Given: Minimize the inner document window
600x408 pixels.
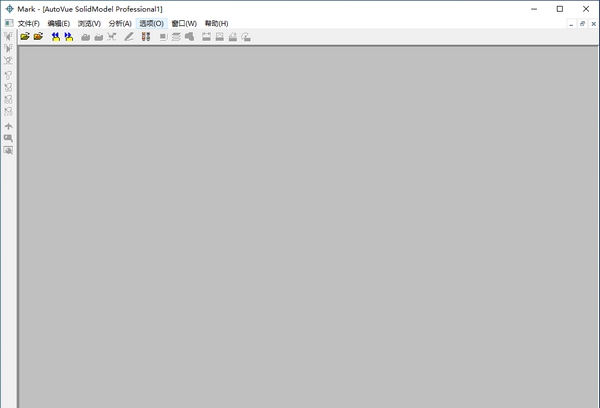Looking at the screenshot, I should click(x=571, y=24).
